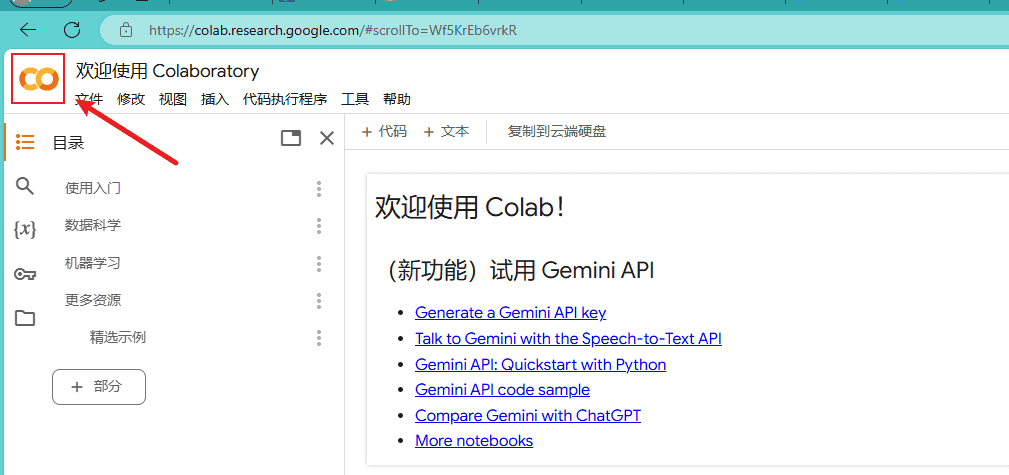Viewport: 1009px width, 475px height.
Task: Open the variables {x} panel icon
Action: pos(24,229)
